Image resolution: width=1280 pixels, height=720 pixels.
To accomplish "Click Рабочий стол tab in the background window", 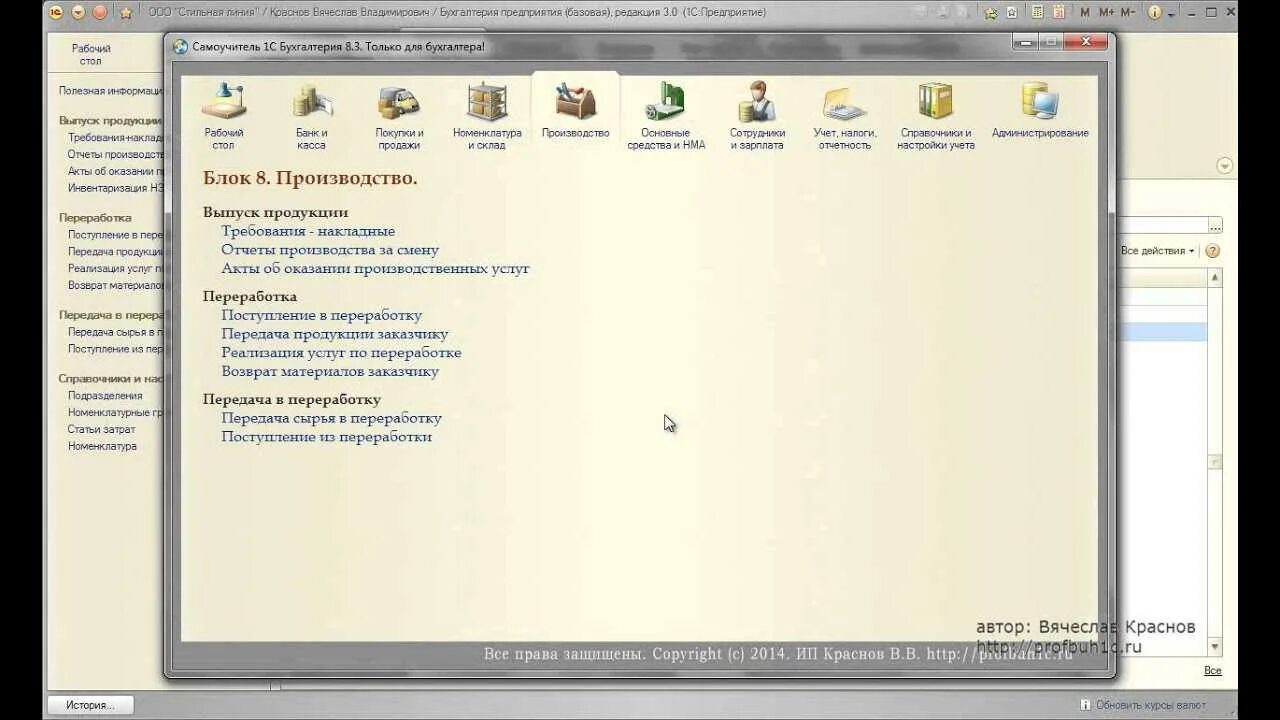I will pyautogui.click(x=91, y=54).
